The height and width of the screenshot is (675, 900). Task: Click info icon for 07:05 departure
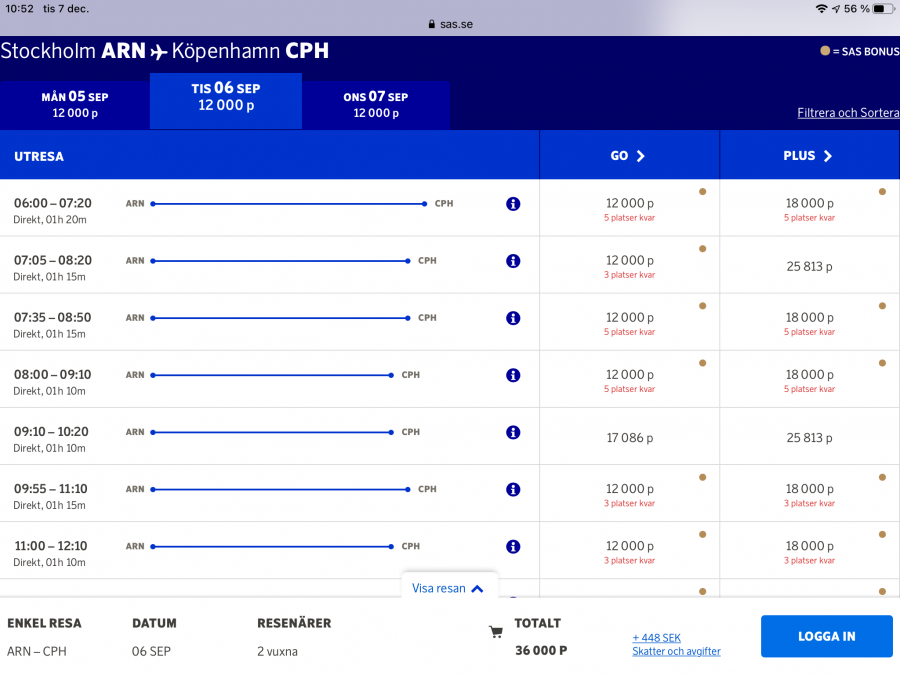513,261
